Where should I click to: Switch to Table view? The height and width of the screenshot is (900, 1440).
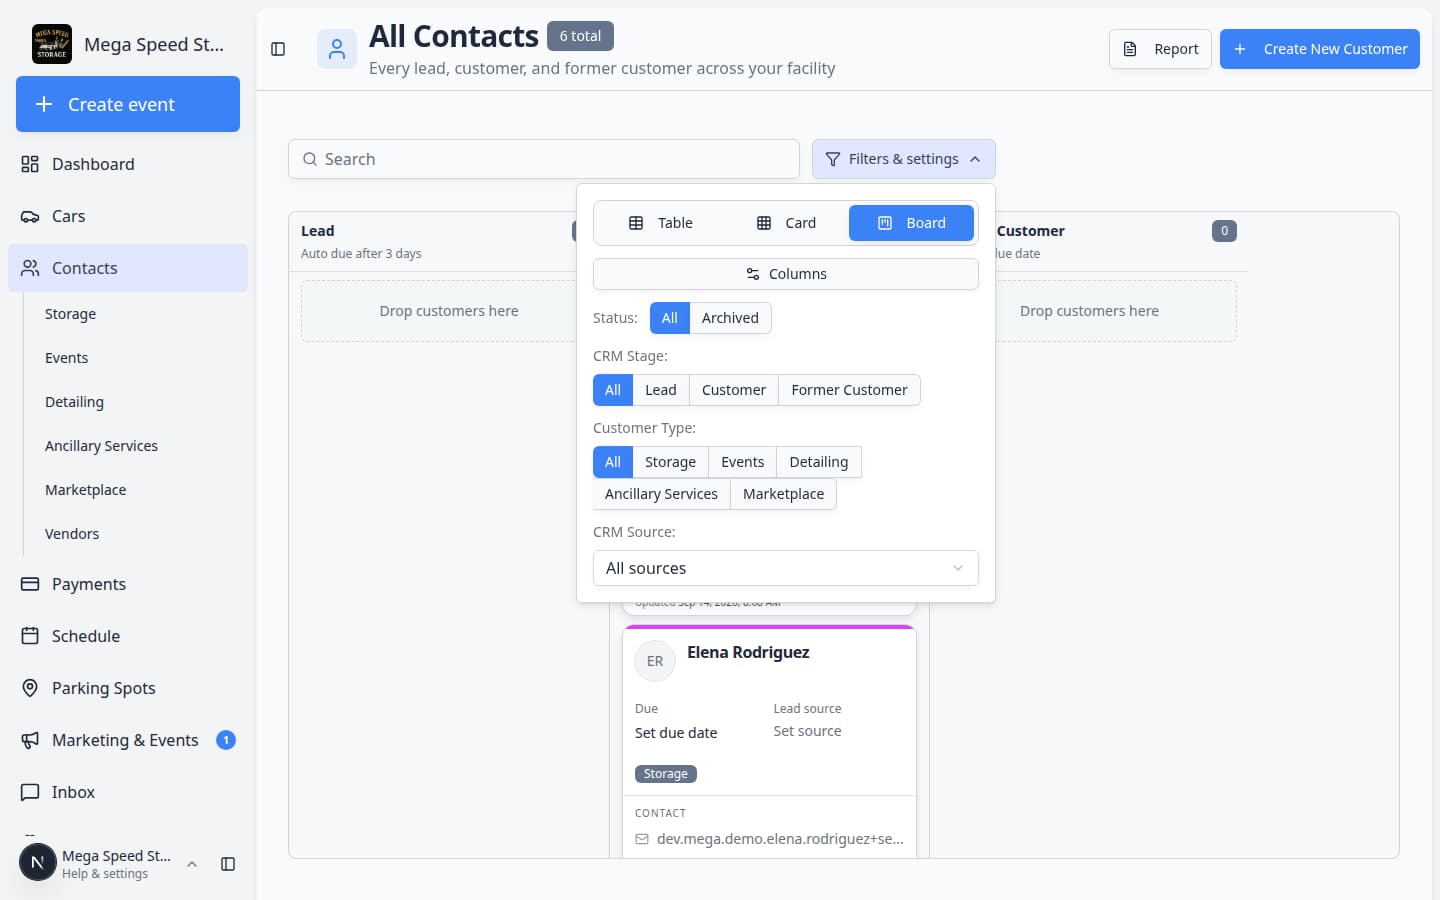(x=660, y=223)
